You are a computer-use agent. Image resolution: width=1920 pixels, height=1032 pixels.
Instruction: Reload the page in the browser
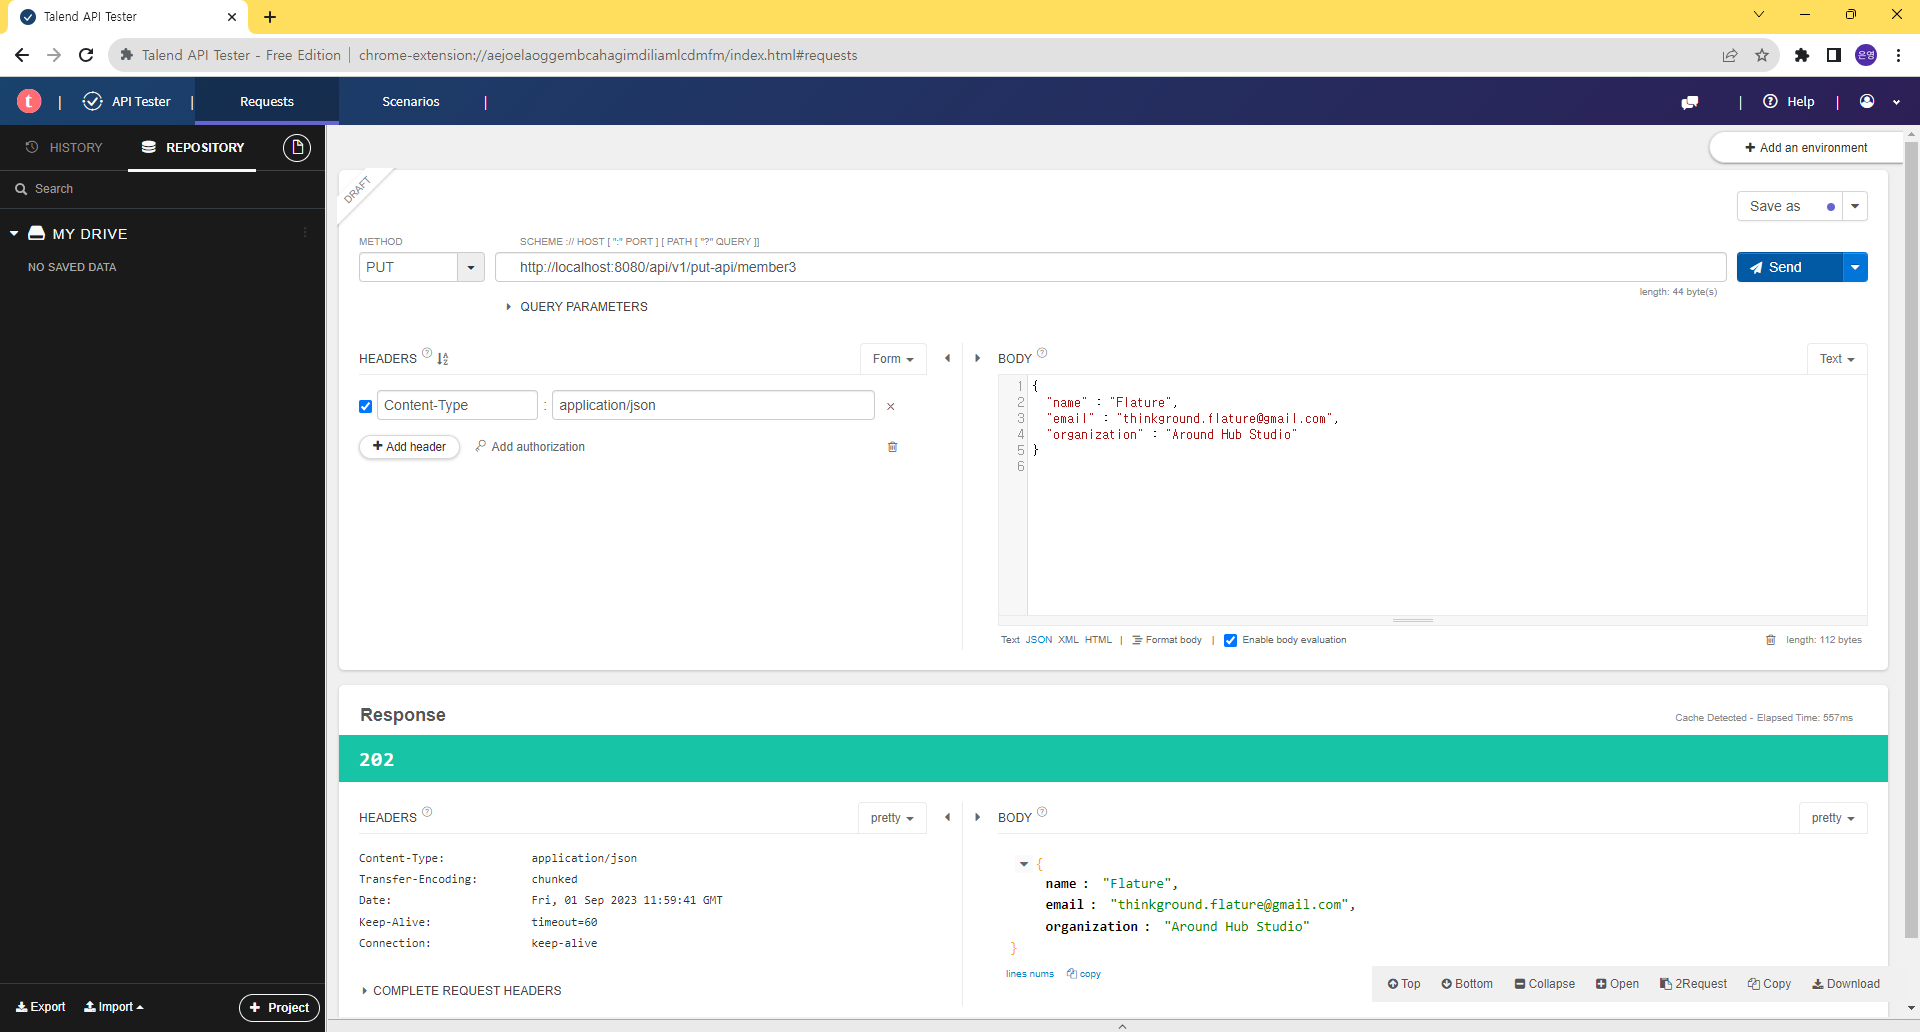click(86, 55)
